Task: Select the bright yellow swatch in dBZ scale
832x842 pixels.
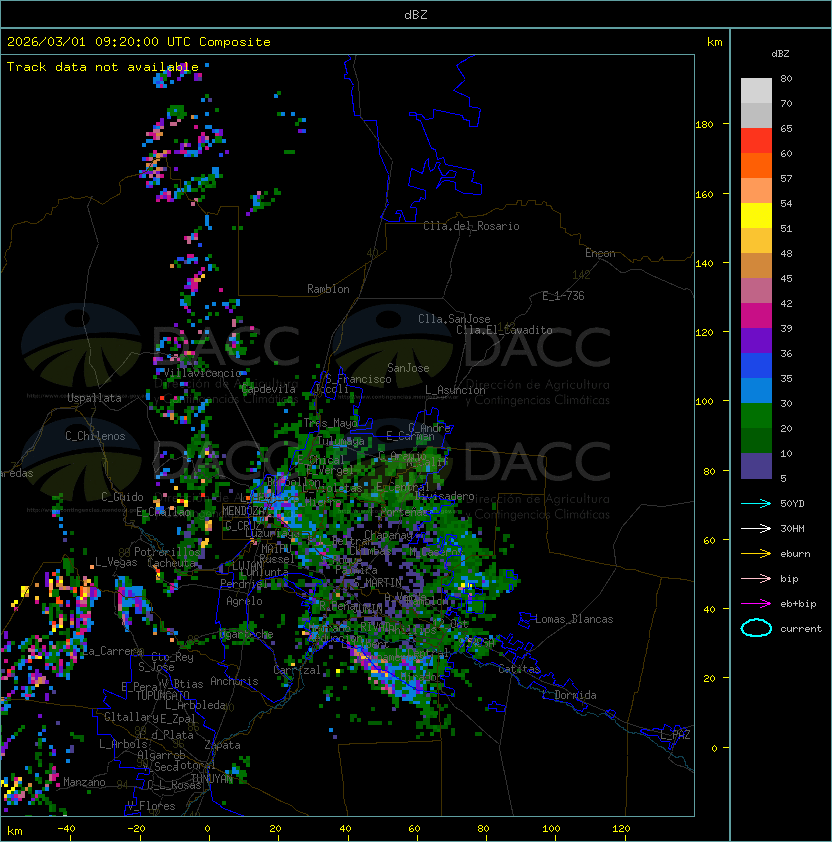Action: (x=756, y=216)
